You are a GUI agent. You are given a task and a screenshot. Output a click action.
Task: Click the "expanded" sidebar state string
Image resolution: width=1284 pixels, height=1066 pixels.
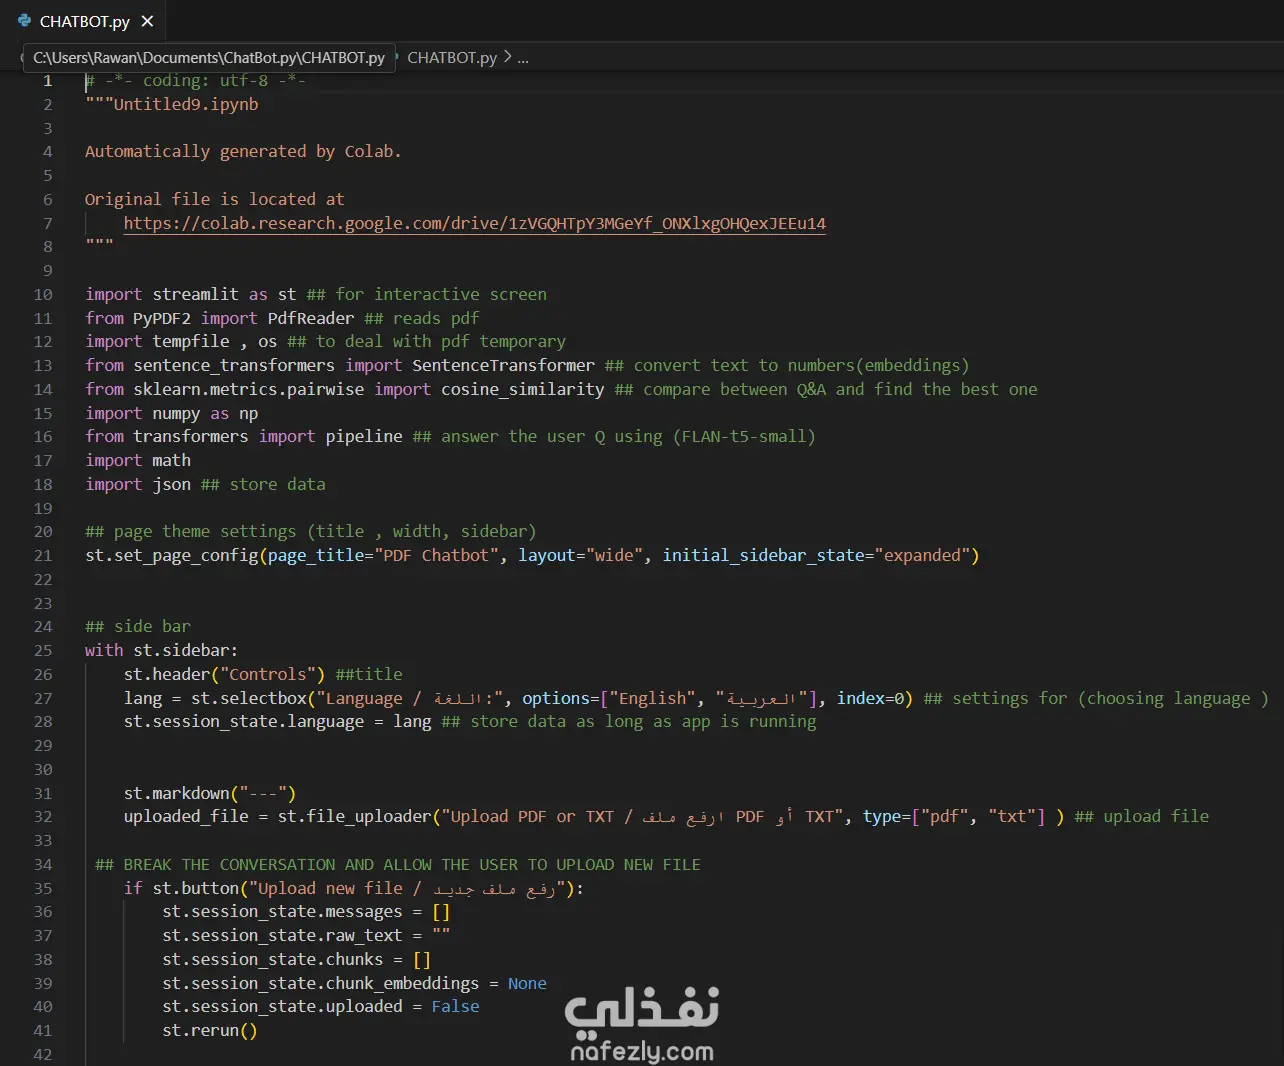coord(922,556)
